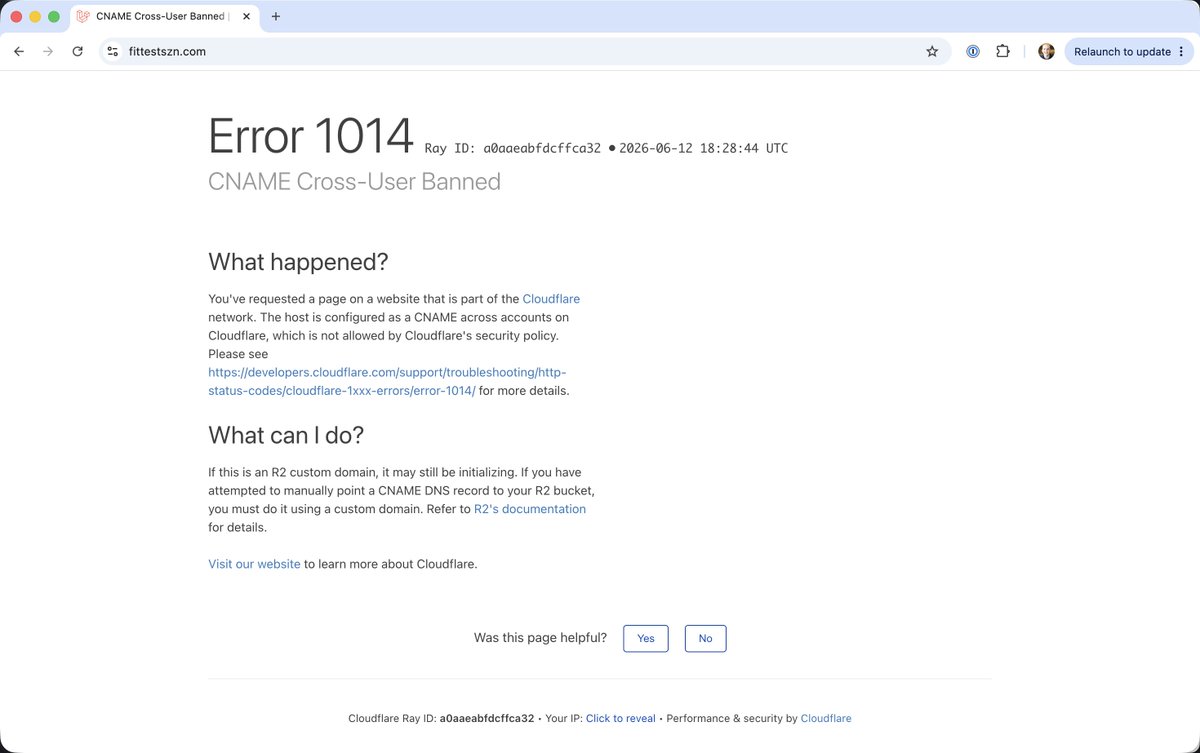
Task: Open the Cloudflare link in What happened
Action: point(551,299)
